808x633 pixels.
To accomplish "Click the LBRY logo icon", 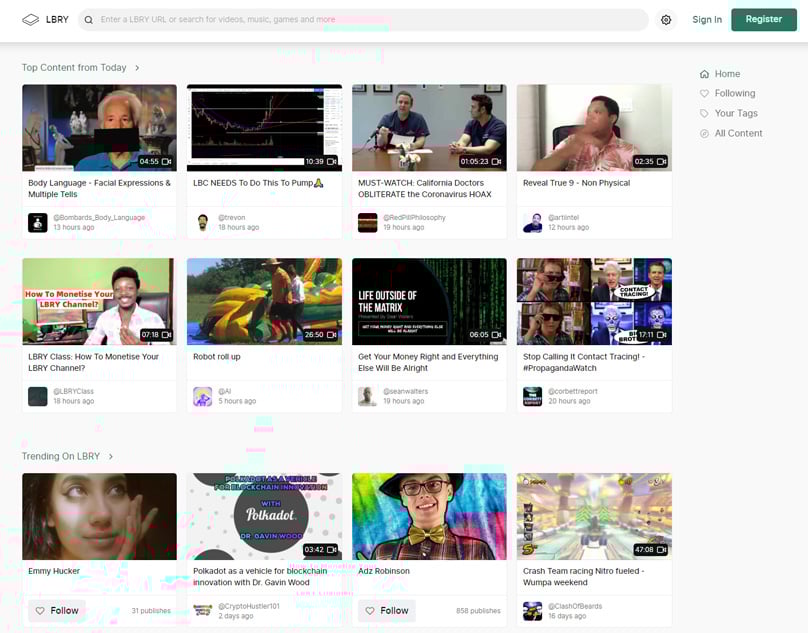I will pyautogui.click(x=30, y=20).
